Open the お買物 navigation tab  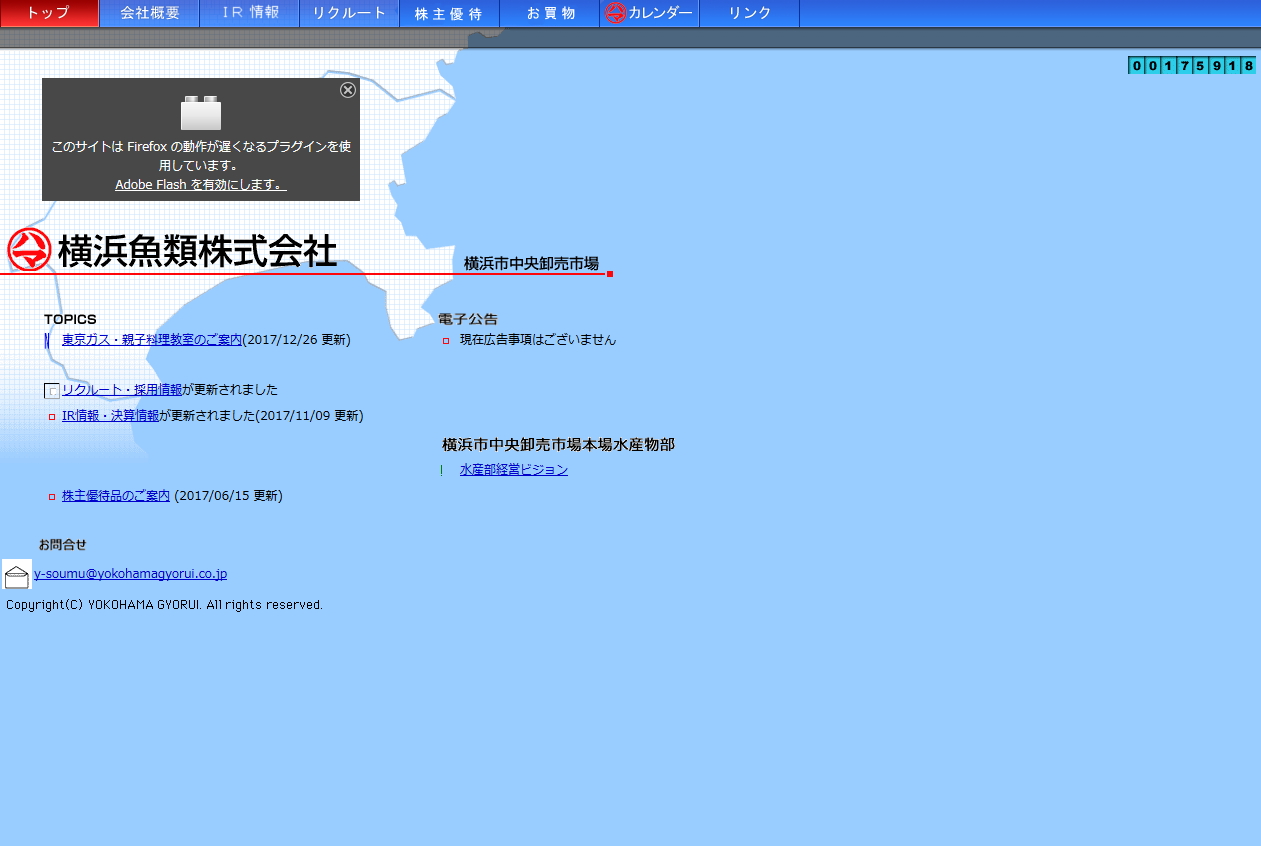(x=549, y=13)
